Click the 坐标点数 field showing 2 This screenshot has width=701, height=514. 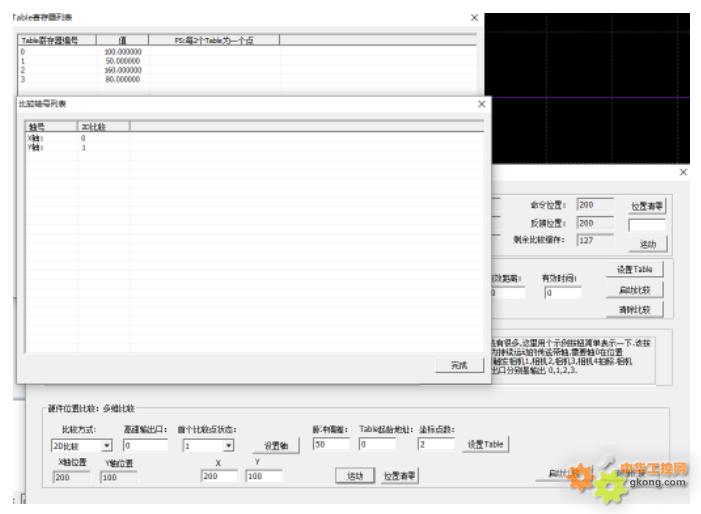[x=436, y=444]
